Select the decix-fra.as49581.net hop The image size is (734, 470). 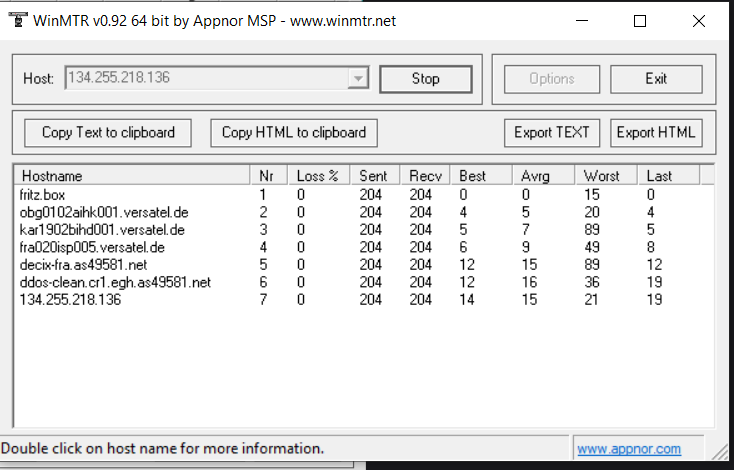pos(83,265)
